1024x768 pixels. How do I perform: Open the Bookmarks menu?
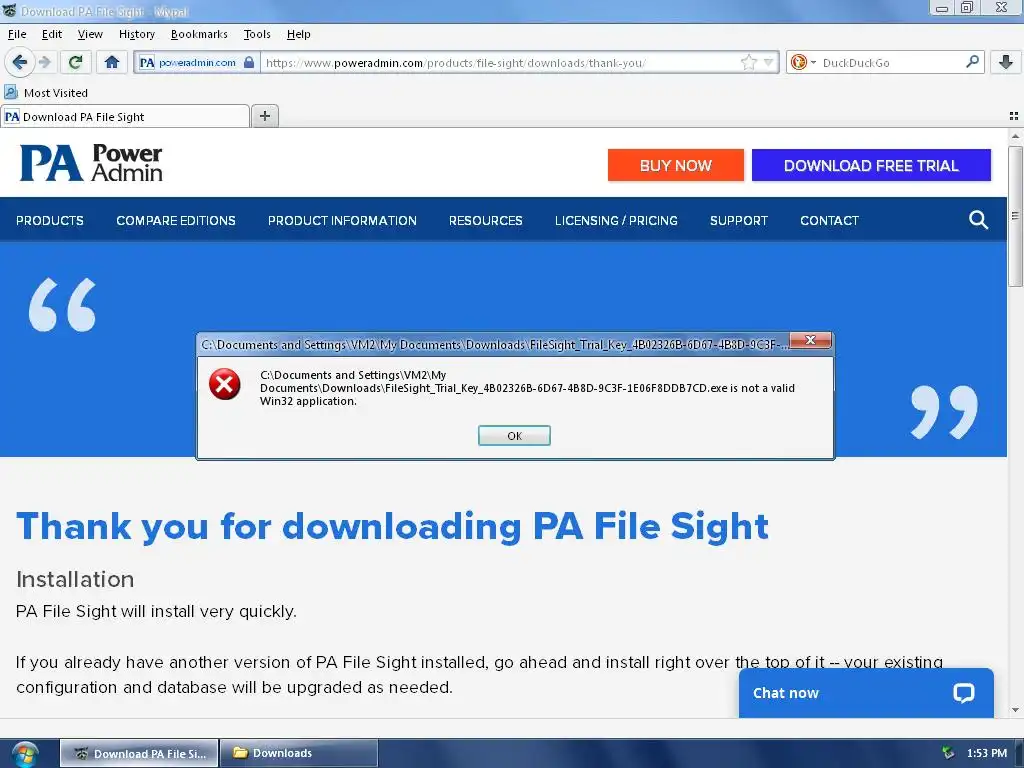coord(199,34)
